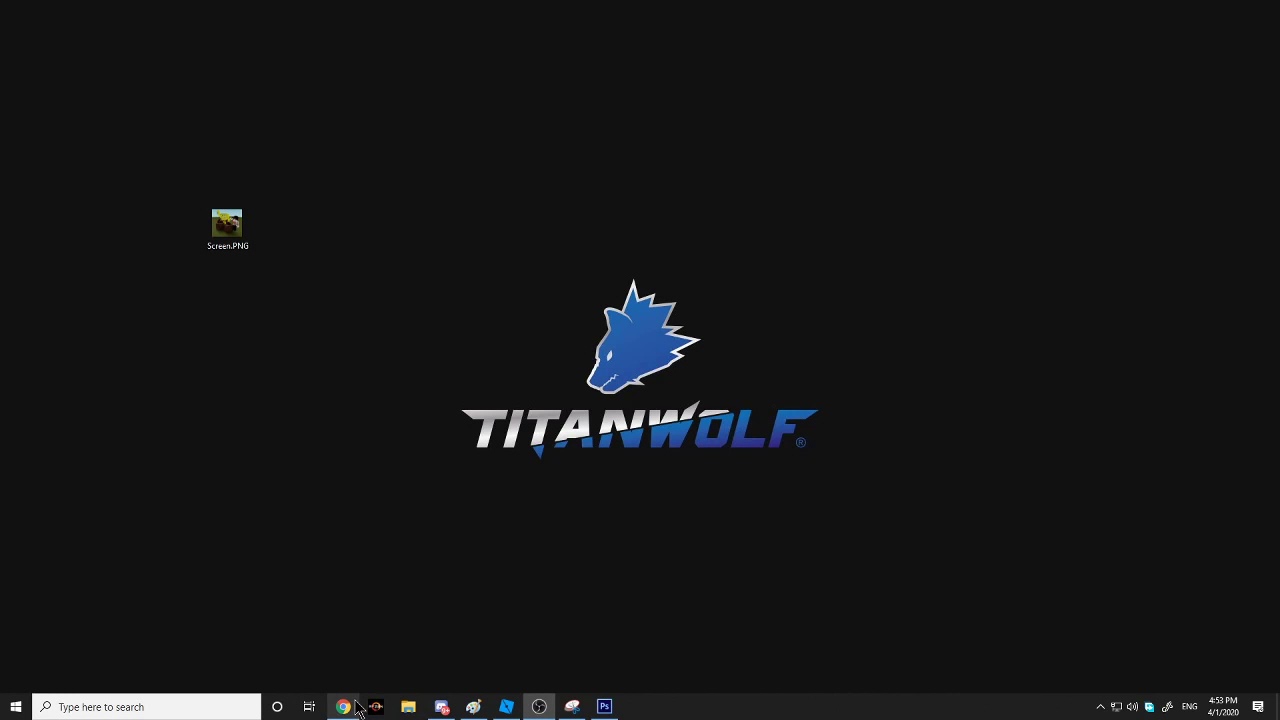
Task: Click the blue arrow tray icon
Action: (1149, 707)
